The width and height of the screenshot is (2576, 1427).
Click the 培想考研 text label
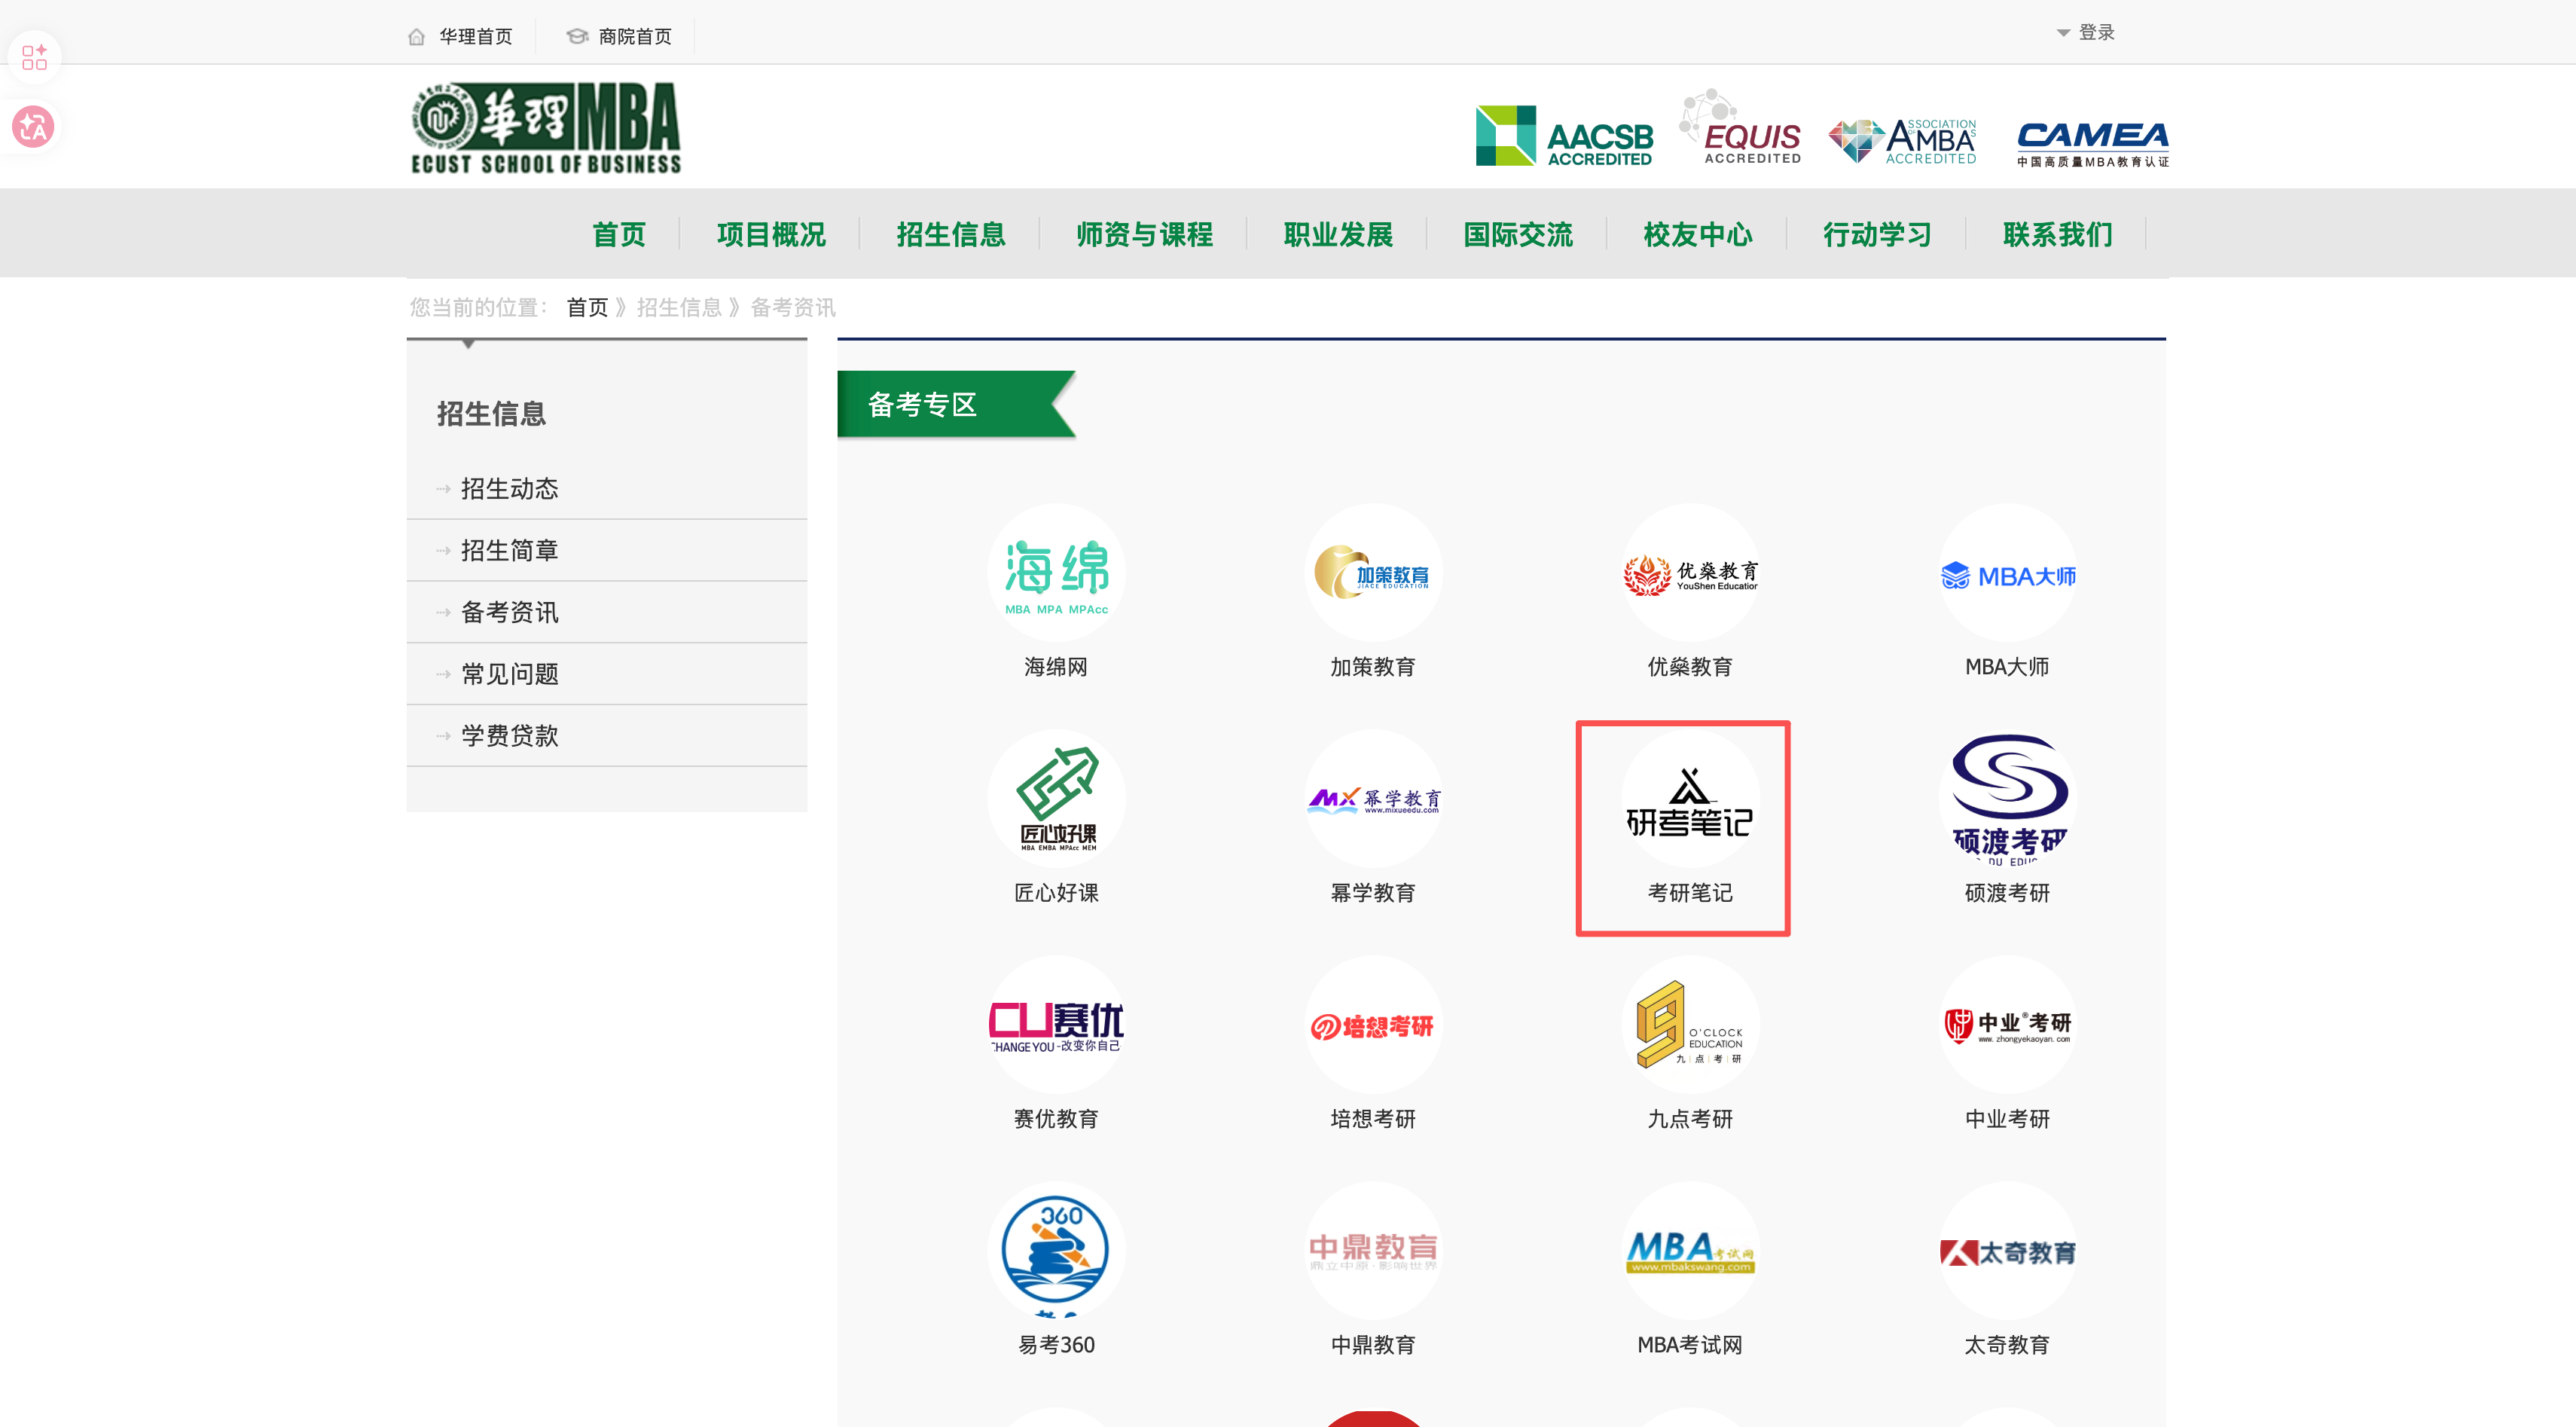coord(1373,1119)
